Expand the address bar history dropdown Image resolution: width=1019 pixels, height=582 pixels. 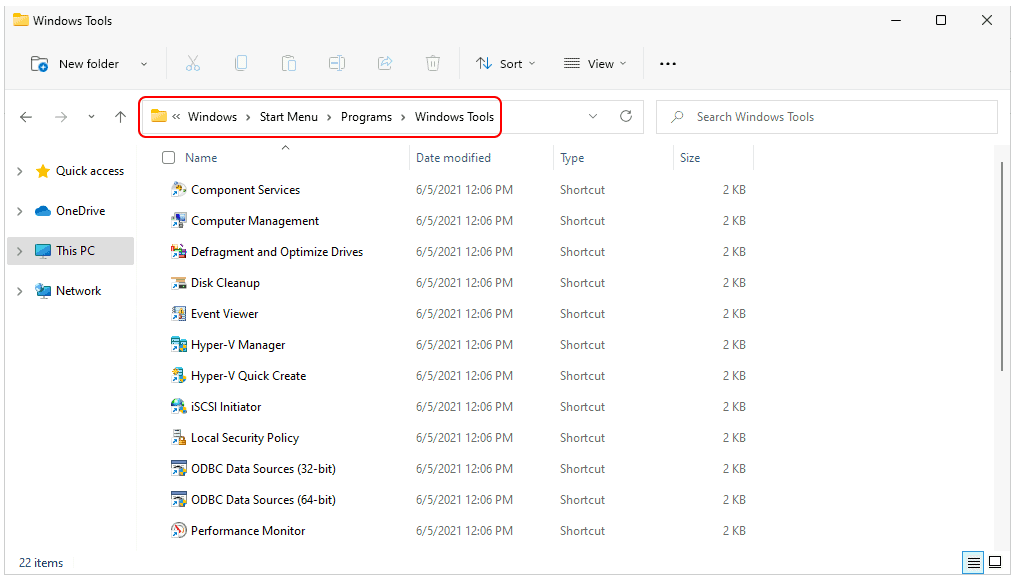(x=593, y=116)
